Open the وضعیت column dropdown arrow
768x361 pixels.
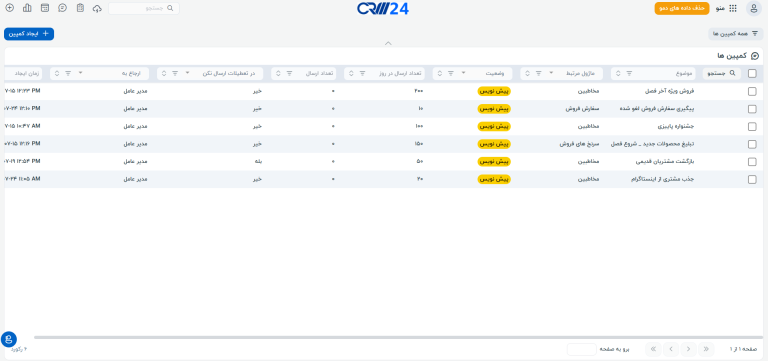[x=464, y=73]
